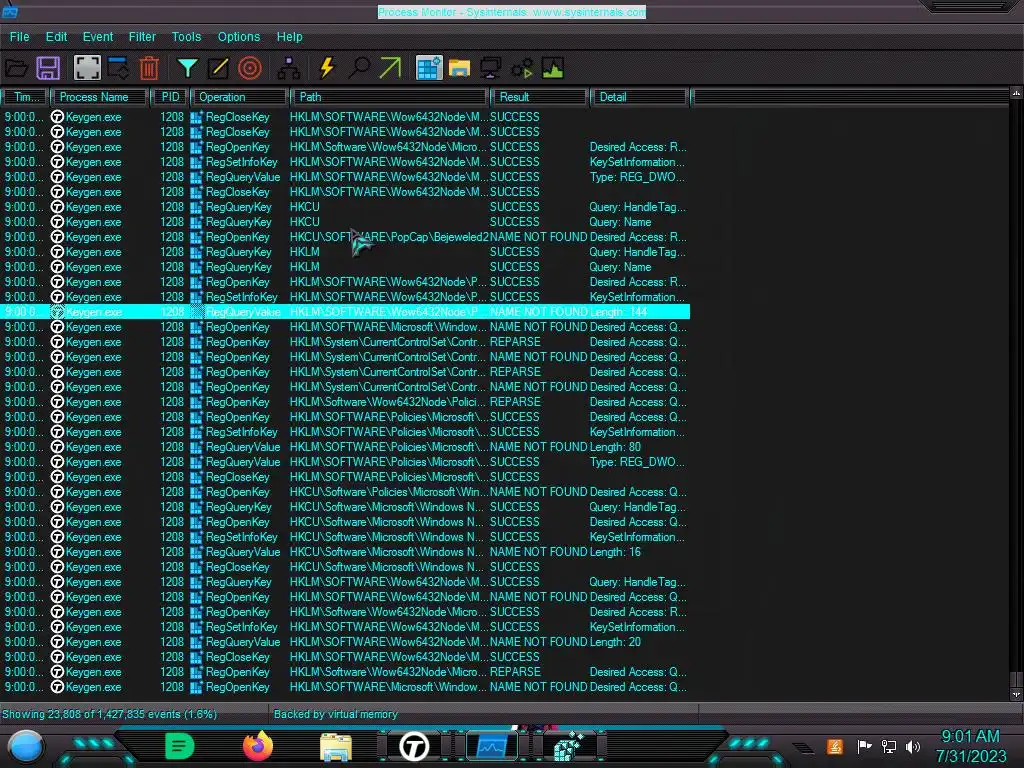This screenshot has width=1024, height=768.
Task: Click the Detail column header
Action: (639, 97)
